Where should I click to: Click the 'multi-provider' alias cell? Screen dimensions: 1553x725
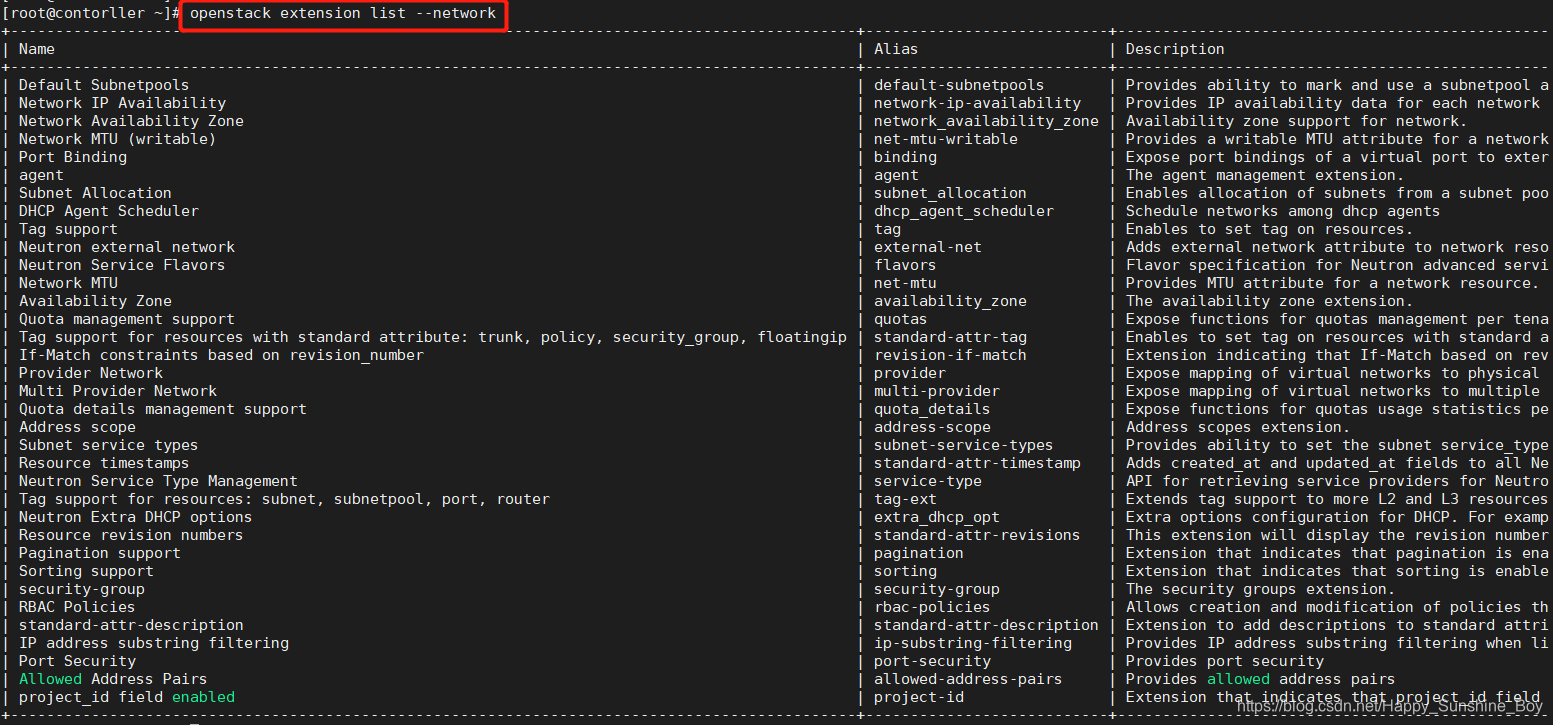[x=937, y=391]
